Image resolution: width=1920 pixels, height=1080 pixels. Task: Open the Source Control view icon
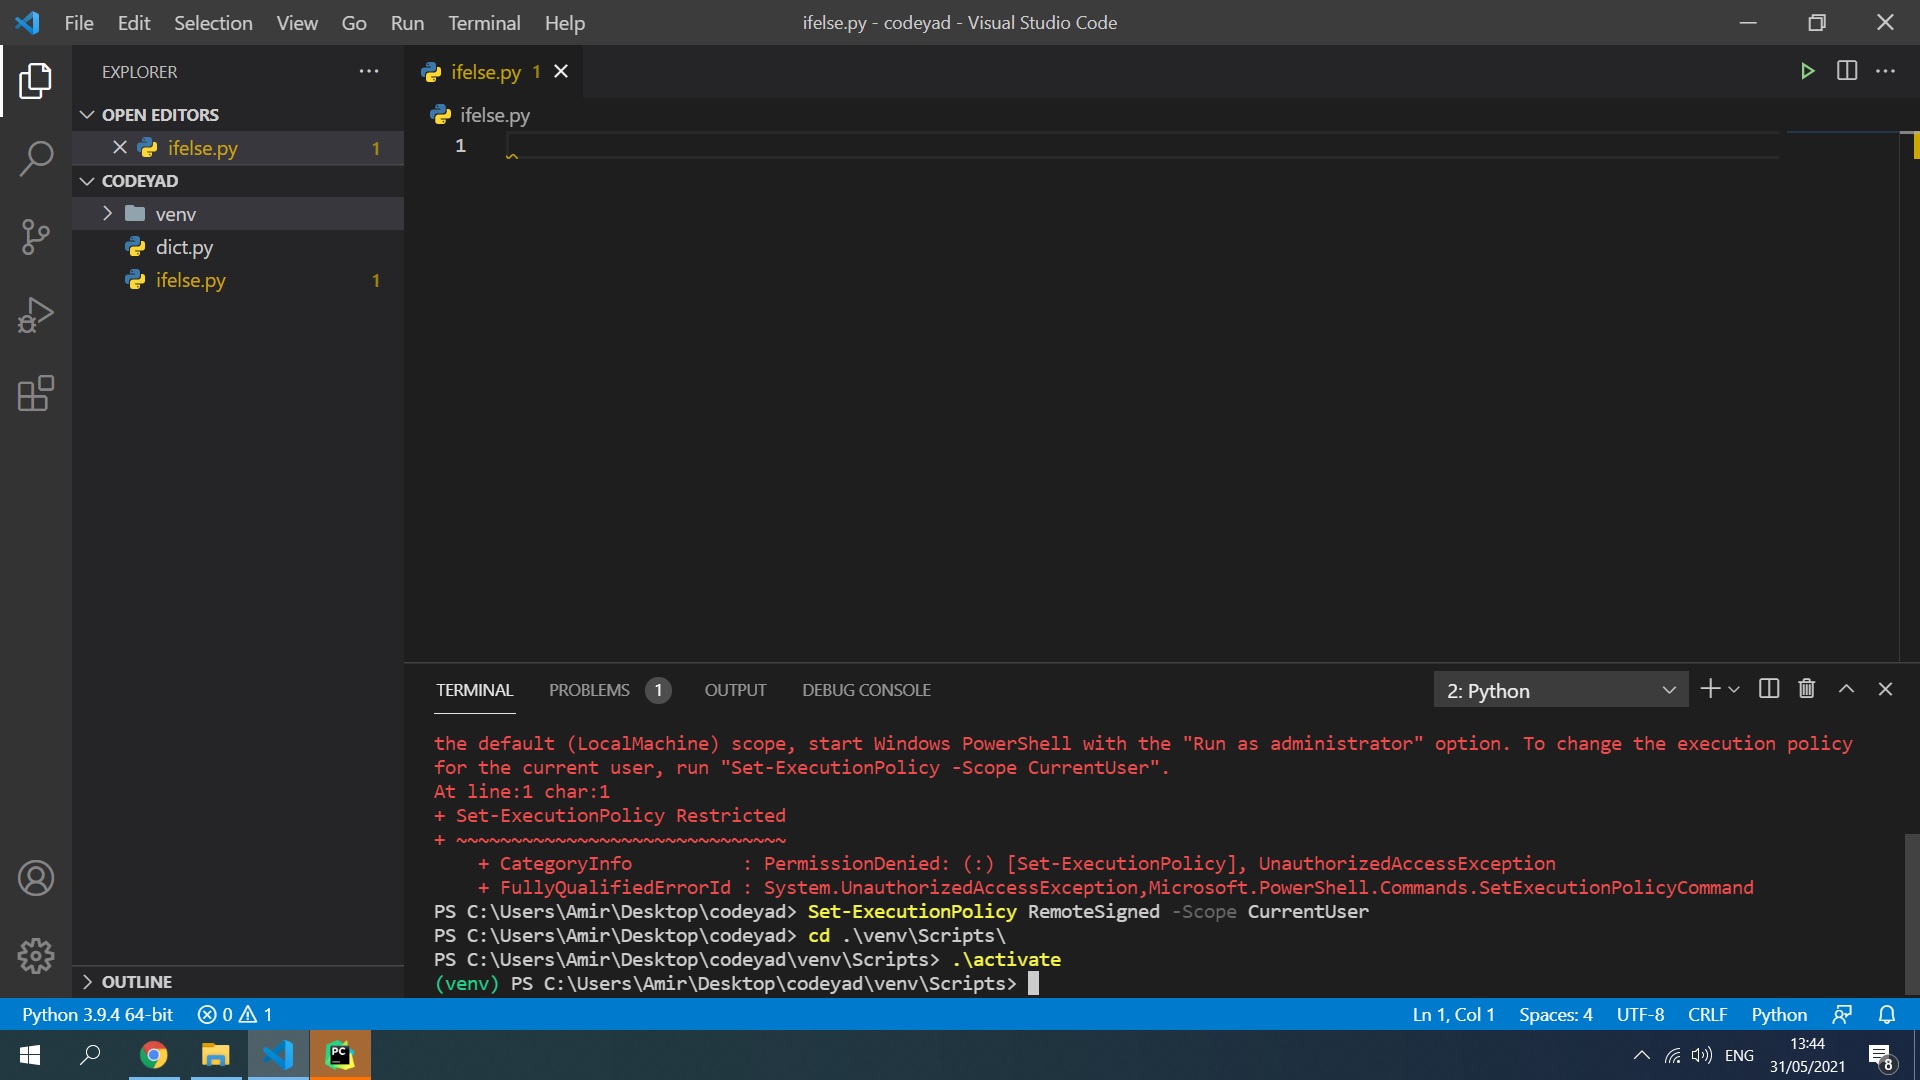point(36,237)
